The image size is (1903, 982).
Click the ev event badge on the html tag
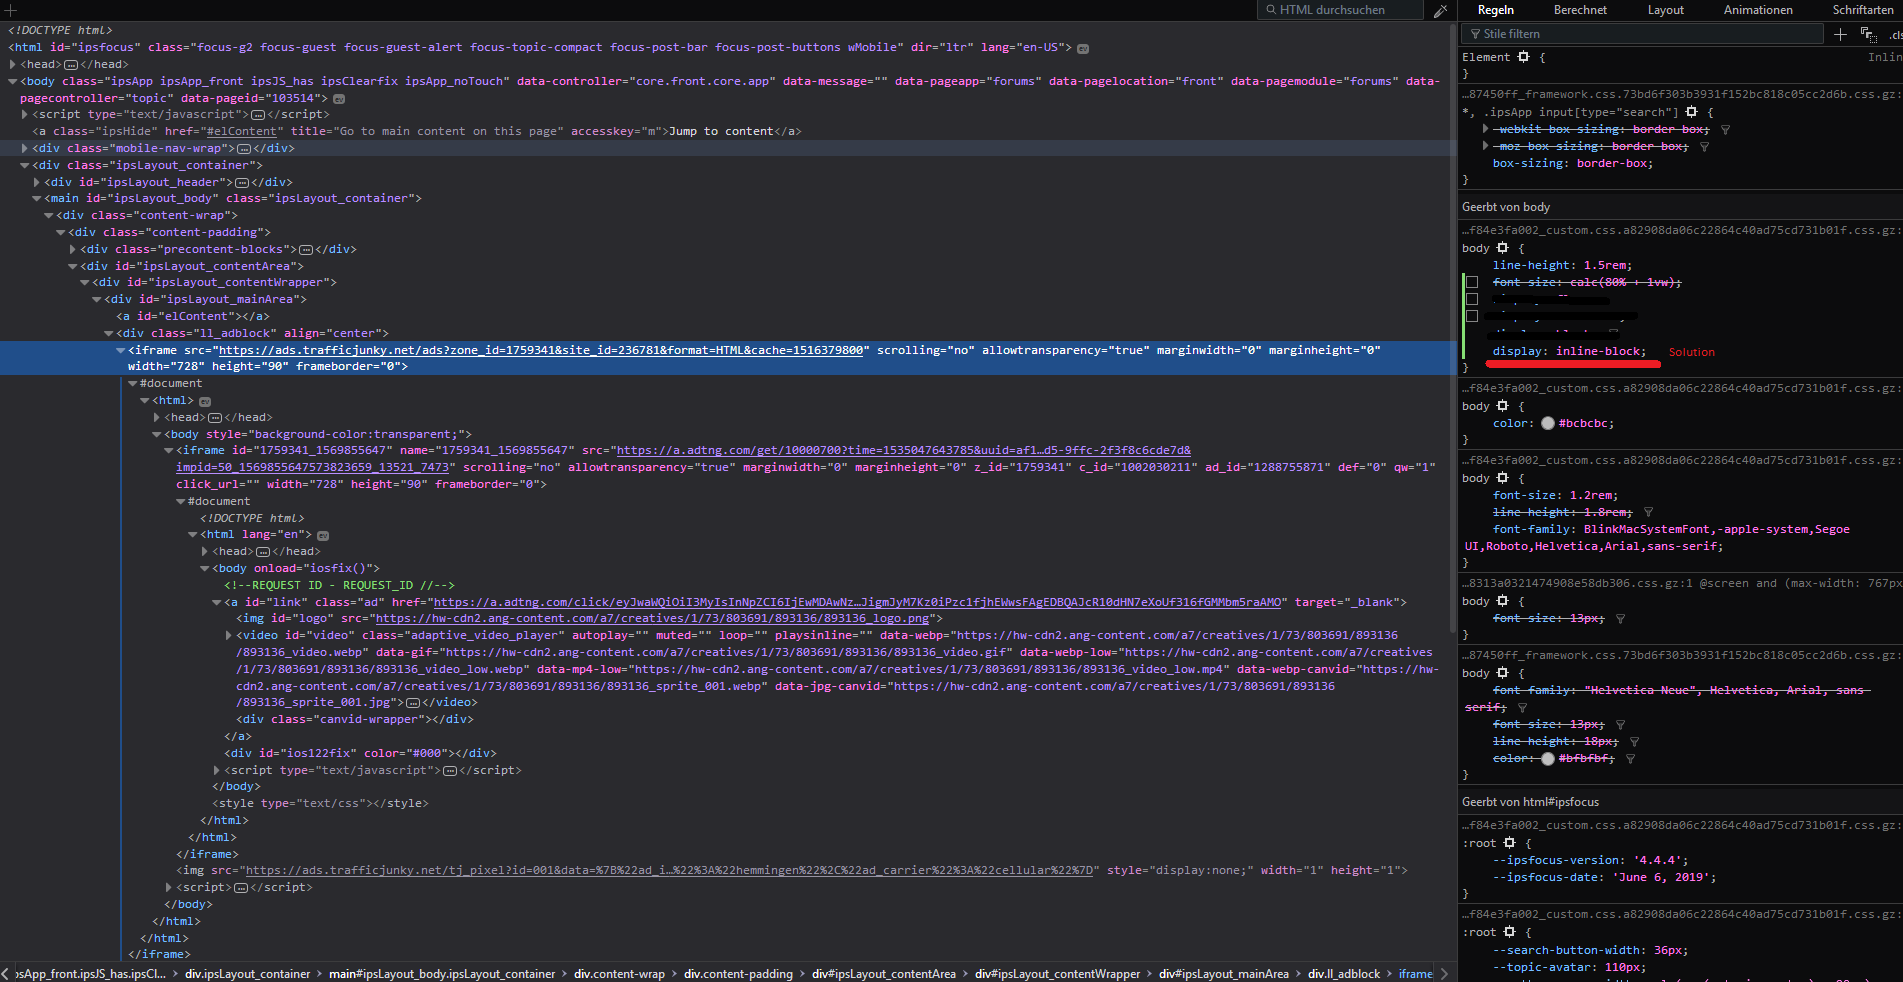(x=1083, y=48)
